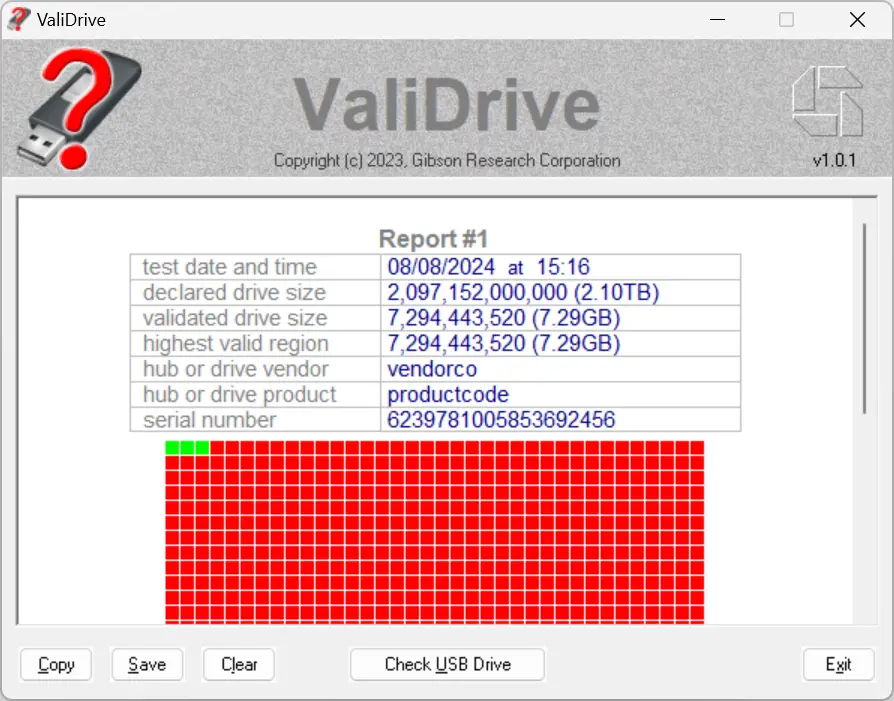Click the 'test date and time' label
This screenshot has width=894, height=701.
point(229,267)
